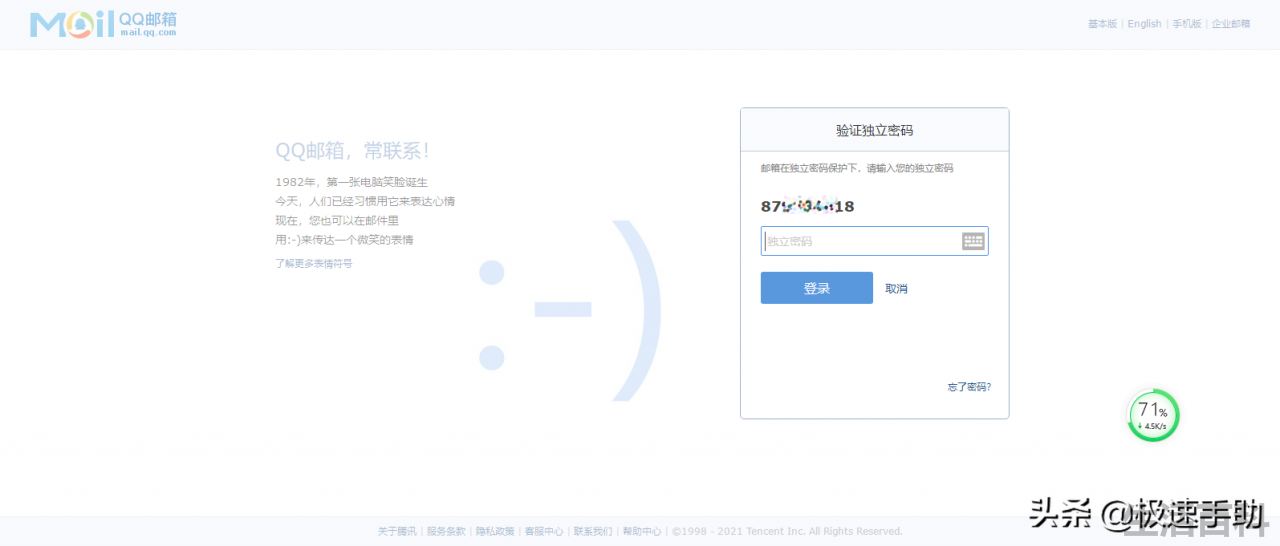Screen dimensions: 1280x546
Task: Open 客服中心 footer link
Action: [544, 532]
